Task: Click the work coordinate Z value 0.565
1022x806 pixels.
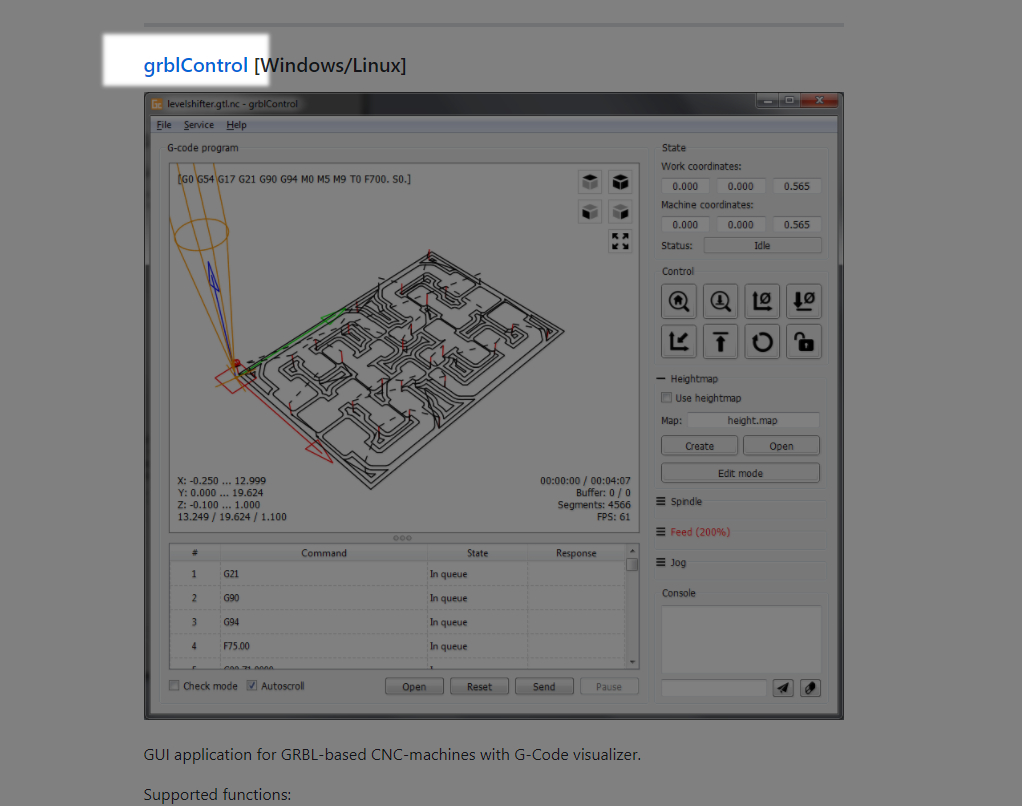Action: click(796, 186)
